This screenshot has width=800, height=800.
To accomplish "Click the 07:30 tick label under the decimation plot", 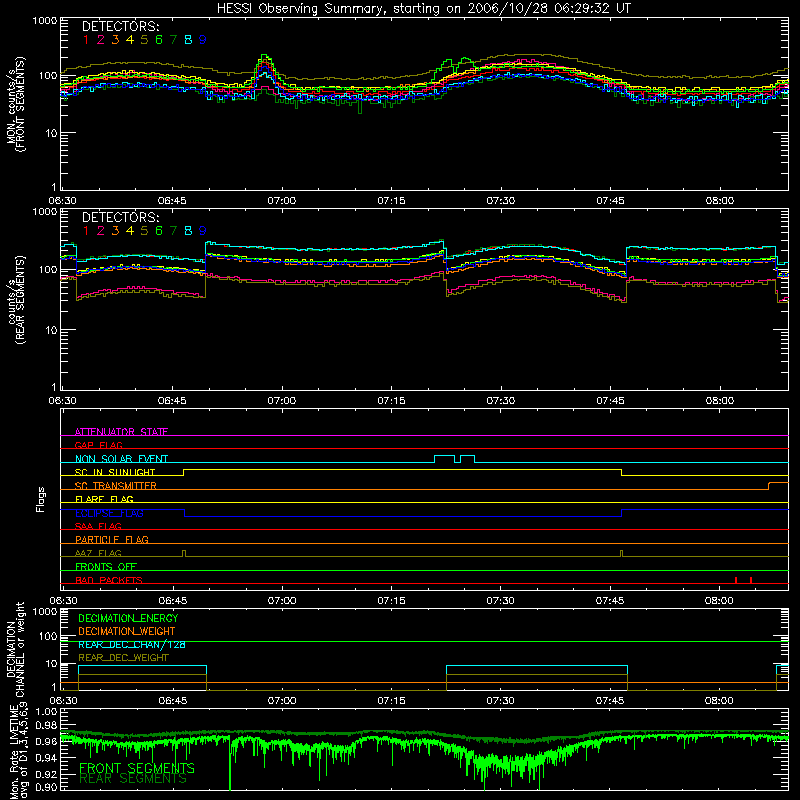I will pyautogui.click(x=500, y=701).
